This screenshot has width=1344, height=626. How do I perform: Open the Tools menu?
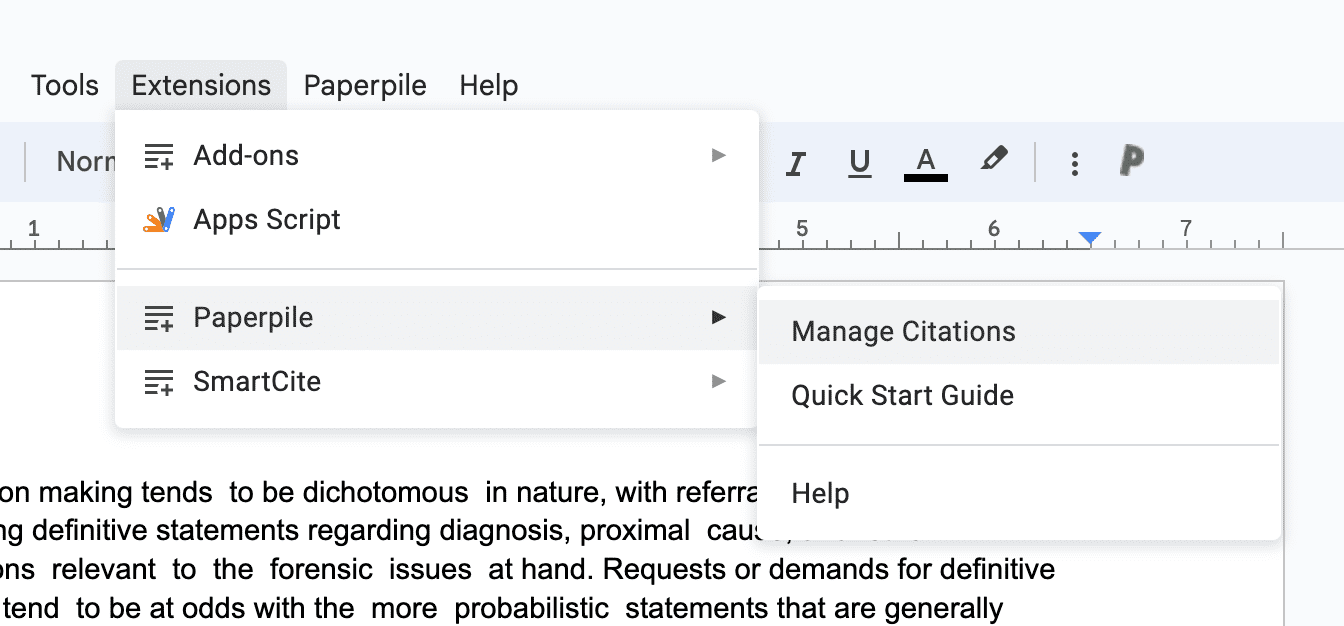(65, 86)
